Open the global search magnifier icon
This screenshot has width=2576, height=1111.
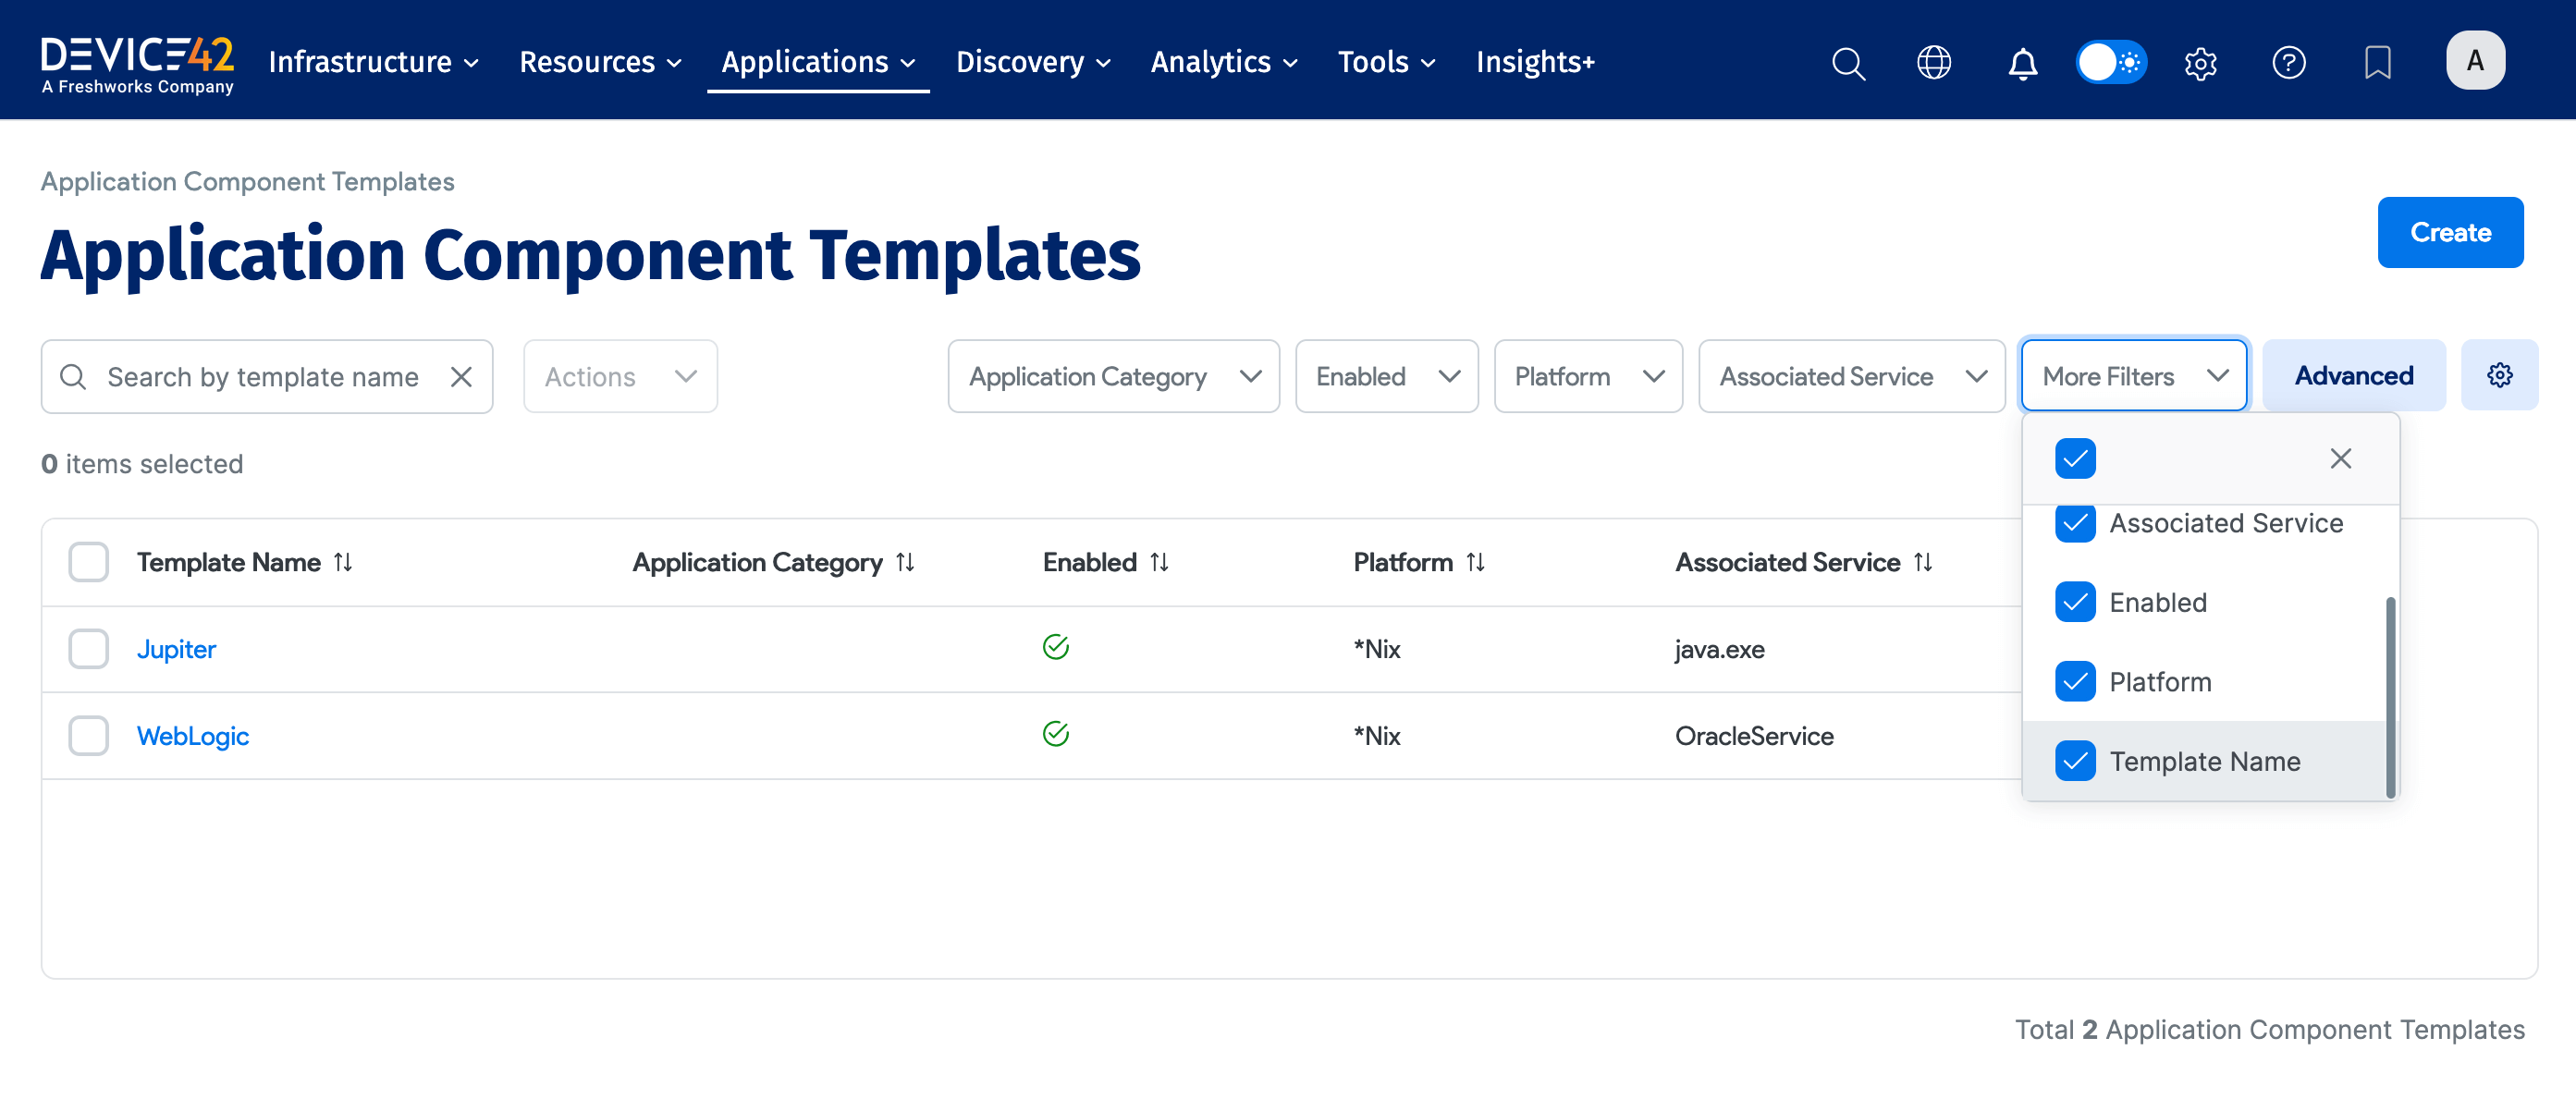pyautogui.click(x=1847, y=63)
